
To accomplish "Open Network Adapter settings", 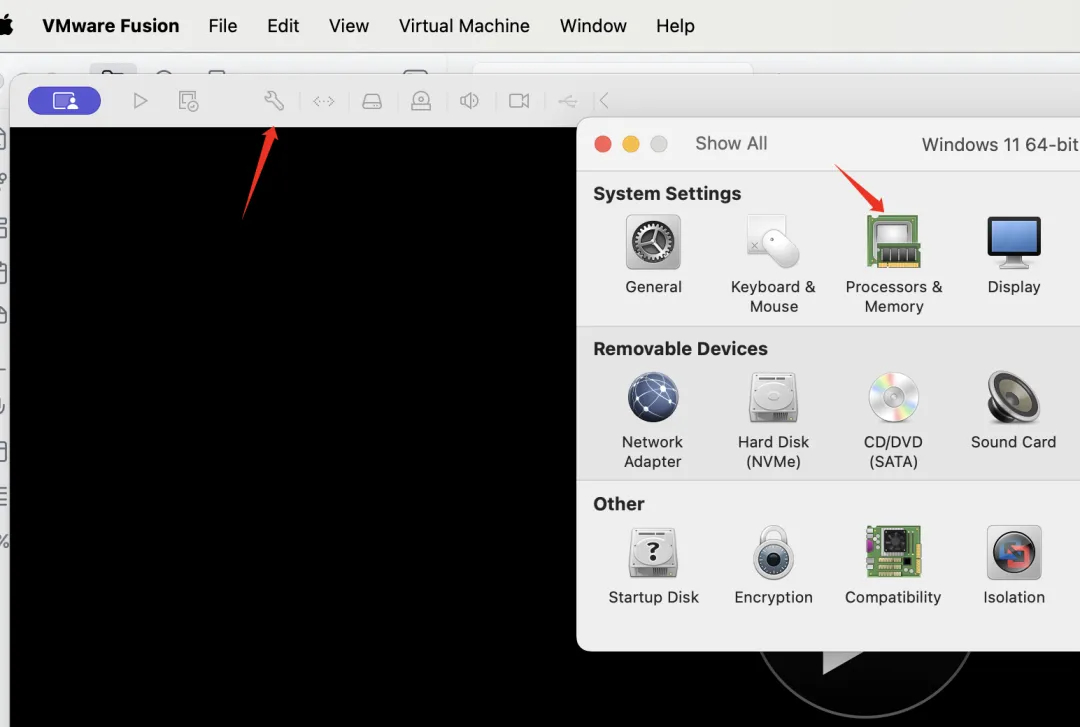I will 652,420.
